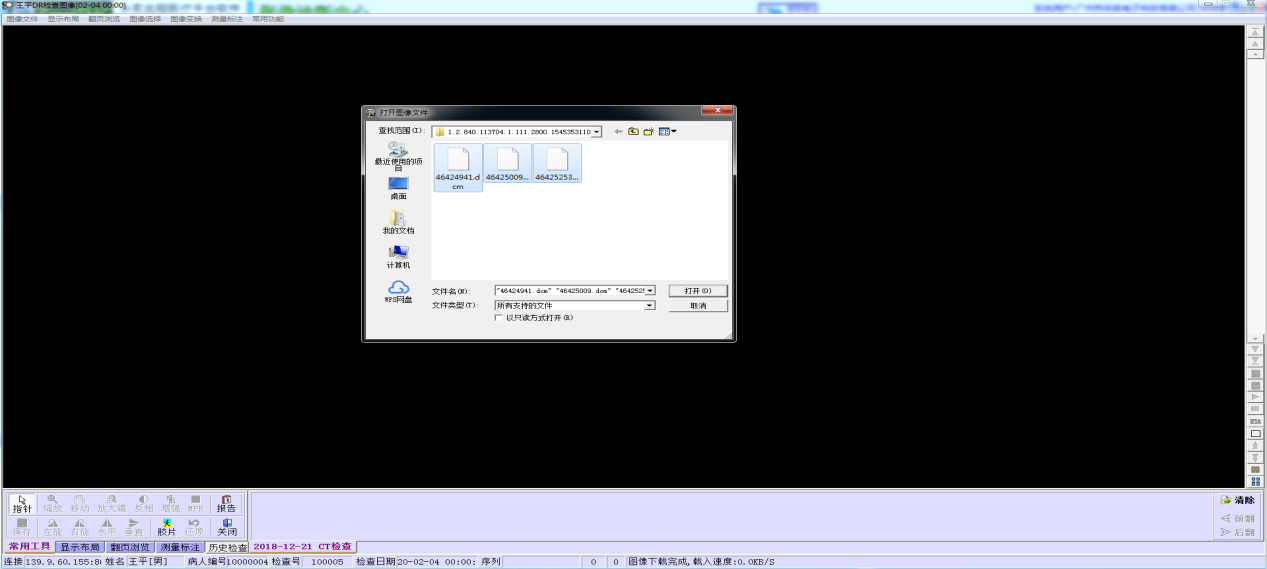Open the 报告 report tool
This screenshot has height=569, width=1267.
[227, 503]
